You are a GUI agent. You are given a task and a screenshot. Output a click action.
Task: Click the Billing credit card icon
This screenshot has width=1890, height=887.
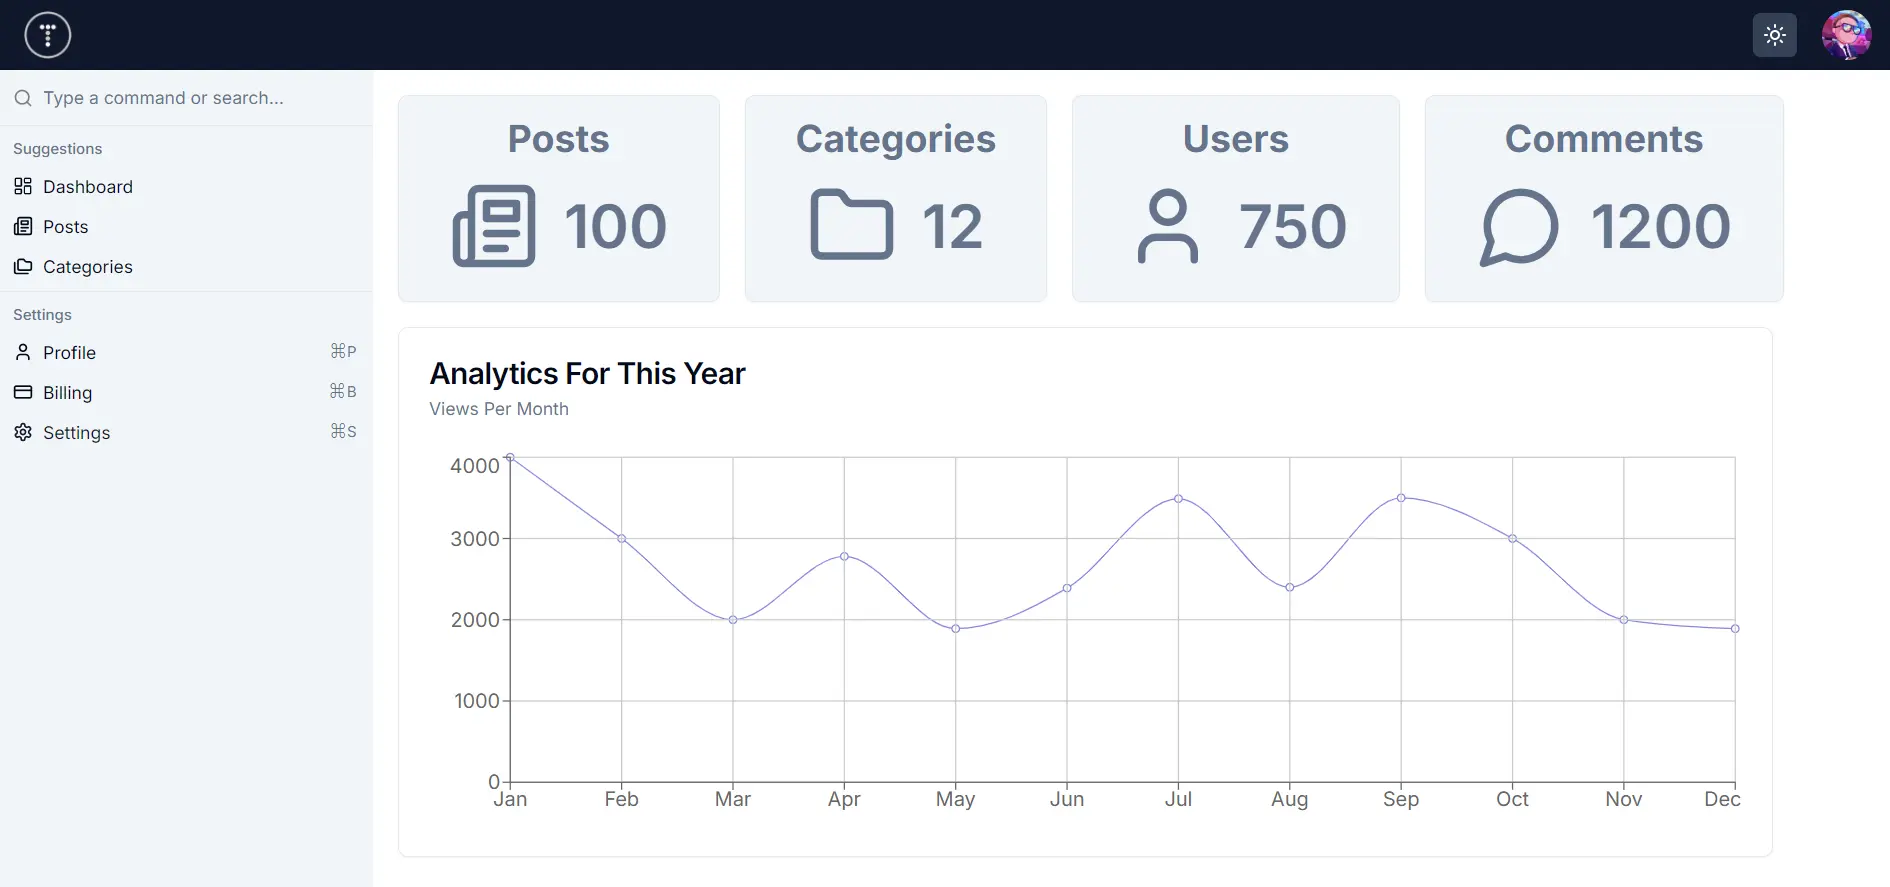click(x=23, y=392)
